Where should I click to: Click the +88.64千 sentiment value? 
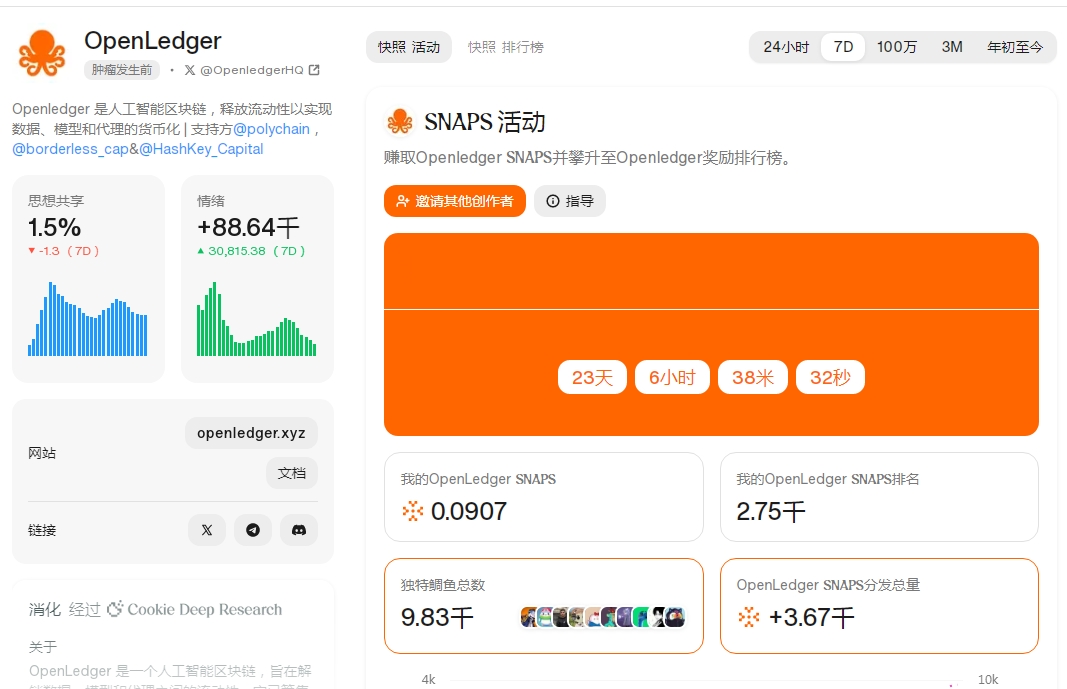[x=248, y=227]
